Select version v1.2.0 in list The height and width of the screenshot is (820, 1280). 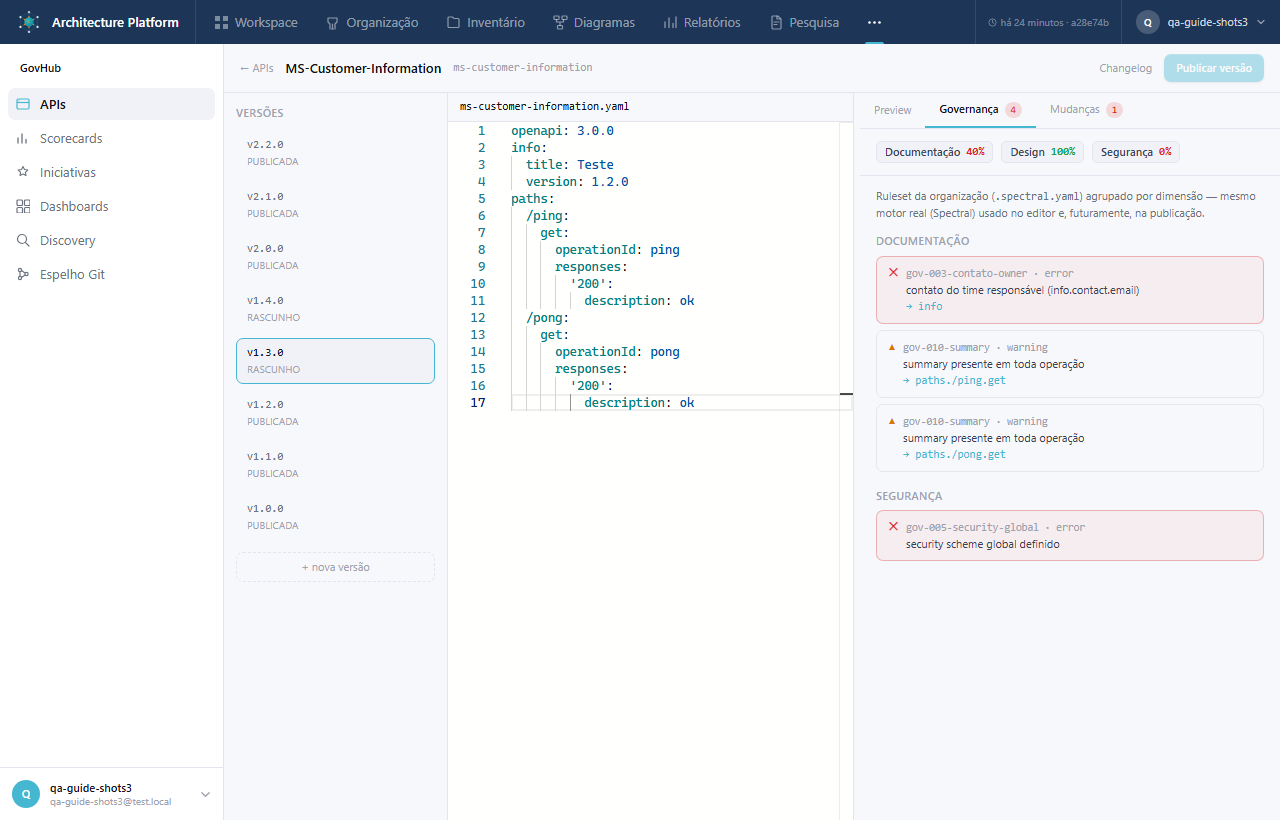pos(335,412)
